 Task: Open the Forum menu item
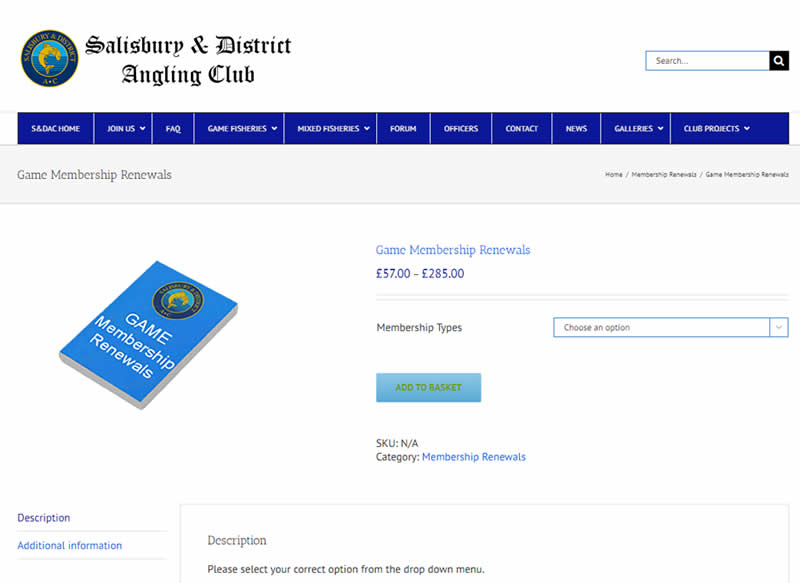[x=403, y=129]
